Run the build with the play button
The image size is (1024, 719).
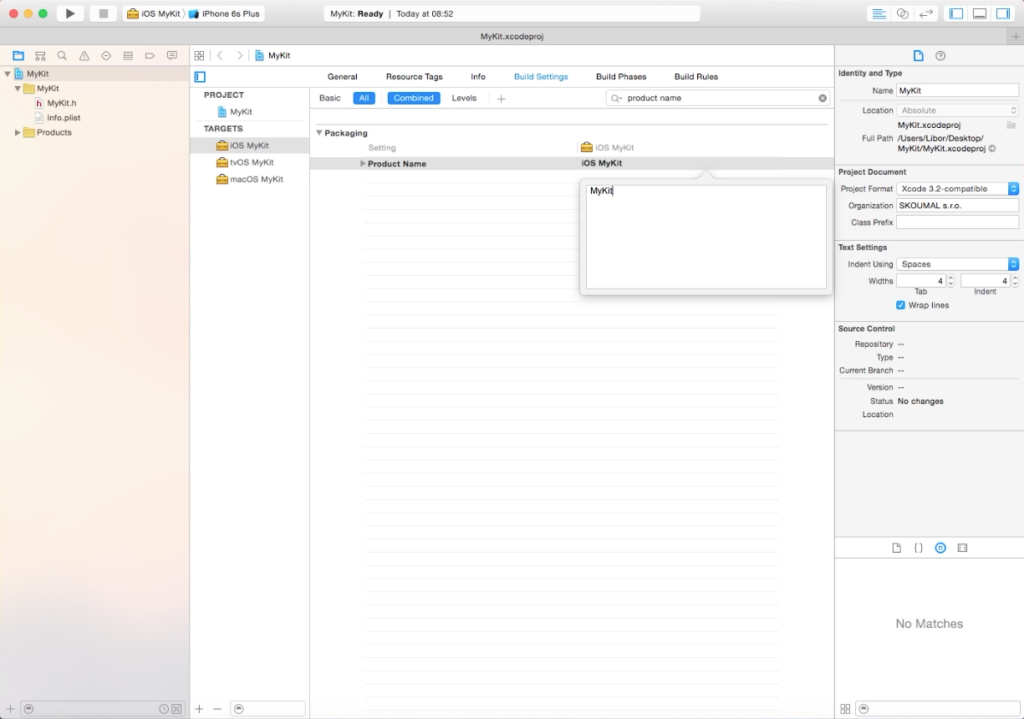(70, 13)
